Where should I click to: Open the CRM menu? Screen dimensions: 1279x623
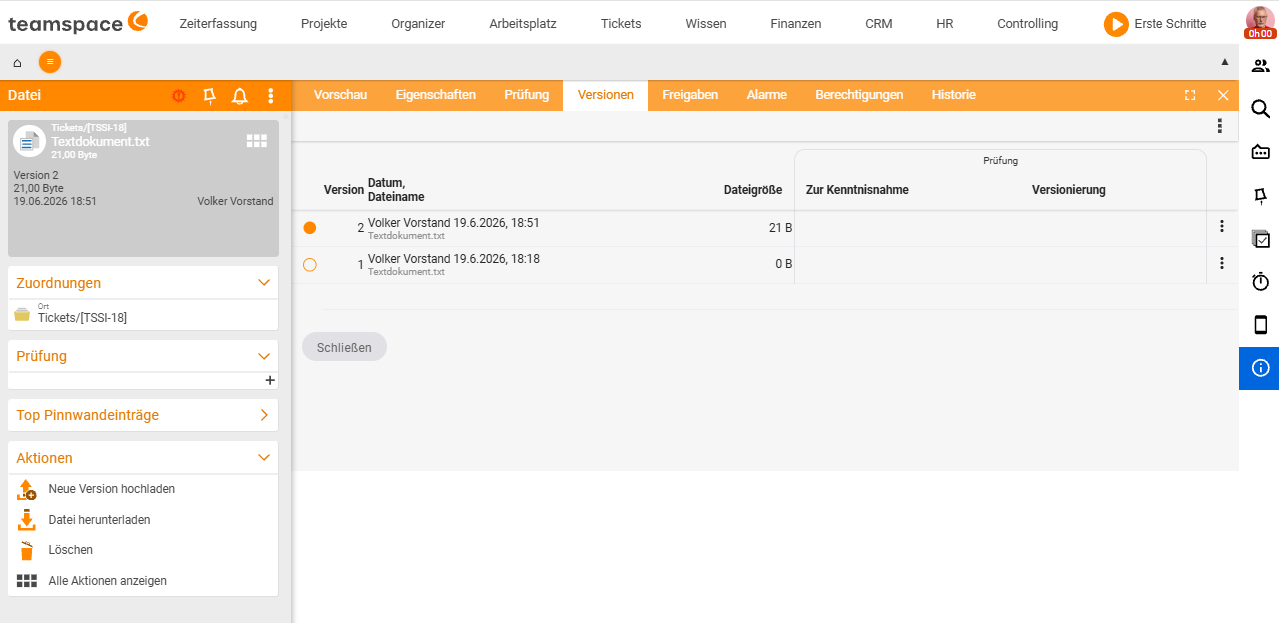879,24
